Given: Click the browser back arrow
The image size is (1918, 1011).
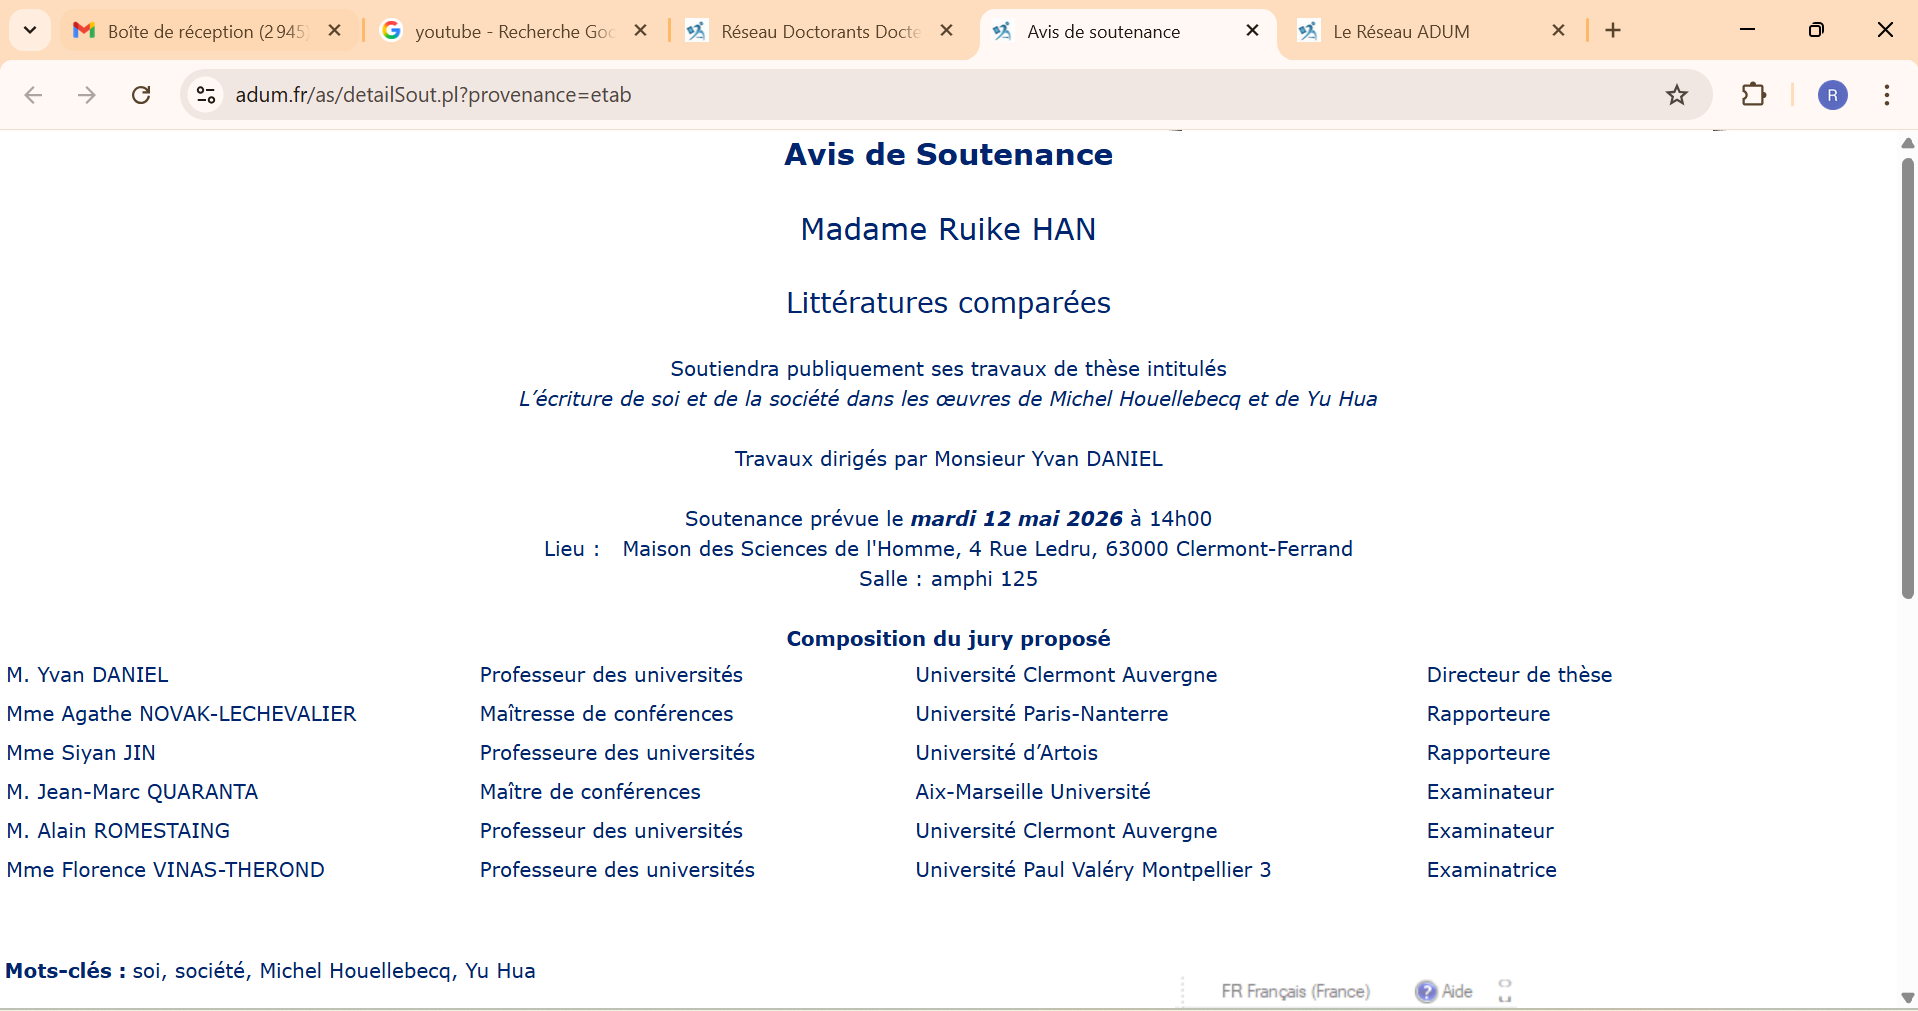Looking at the screenshot, I should [33, 95].
